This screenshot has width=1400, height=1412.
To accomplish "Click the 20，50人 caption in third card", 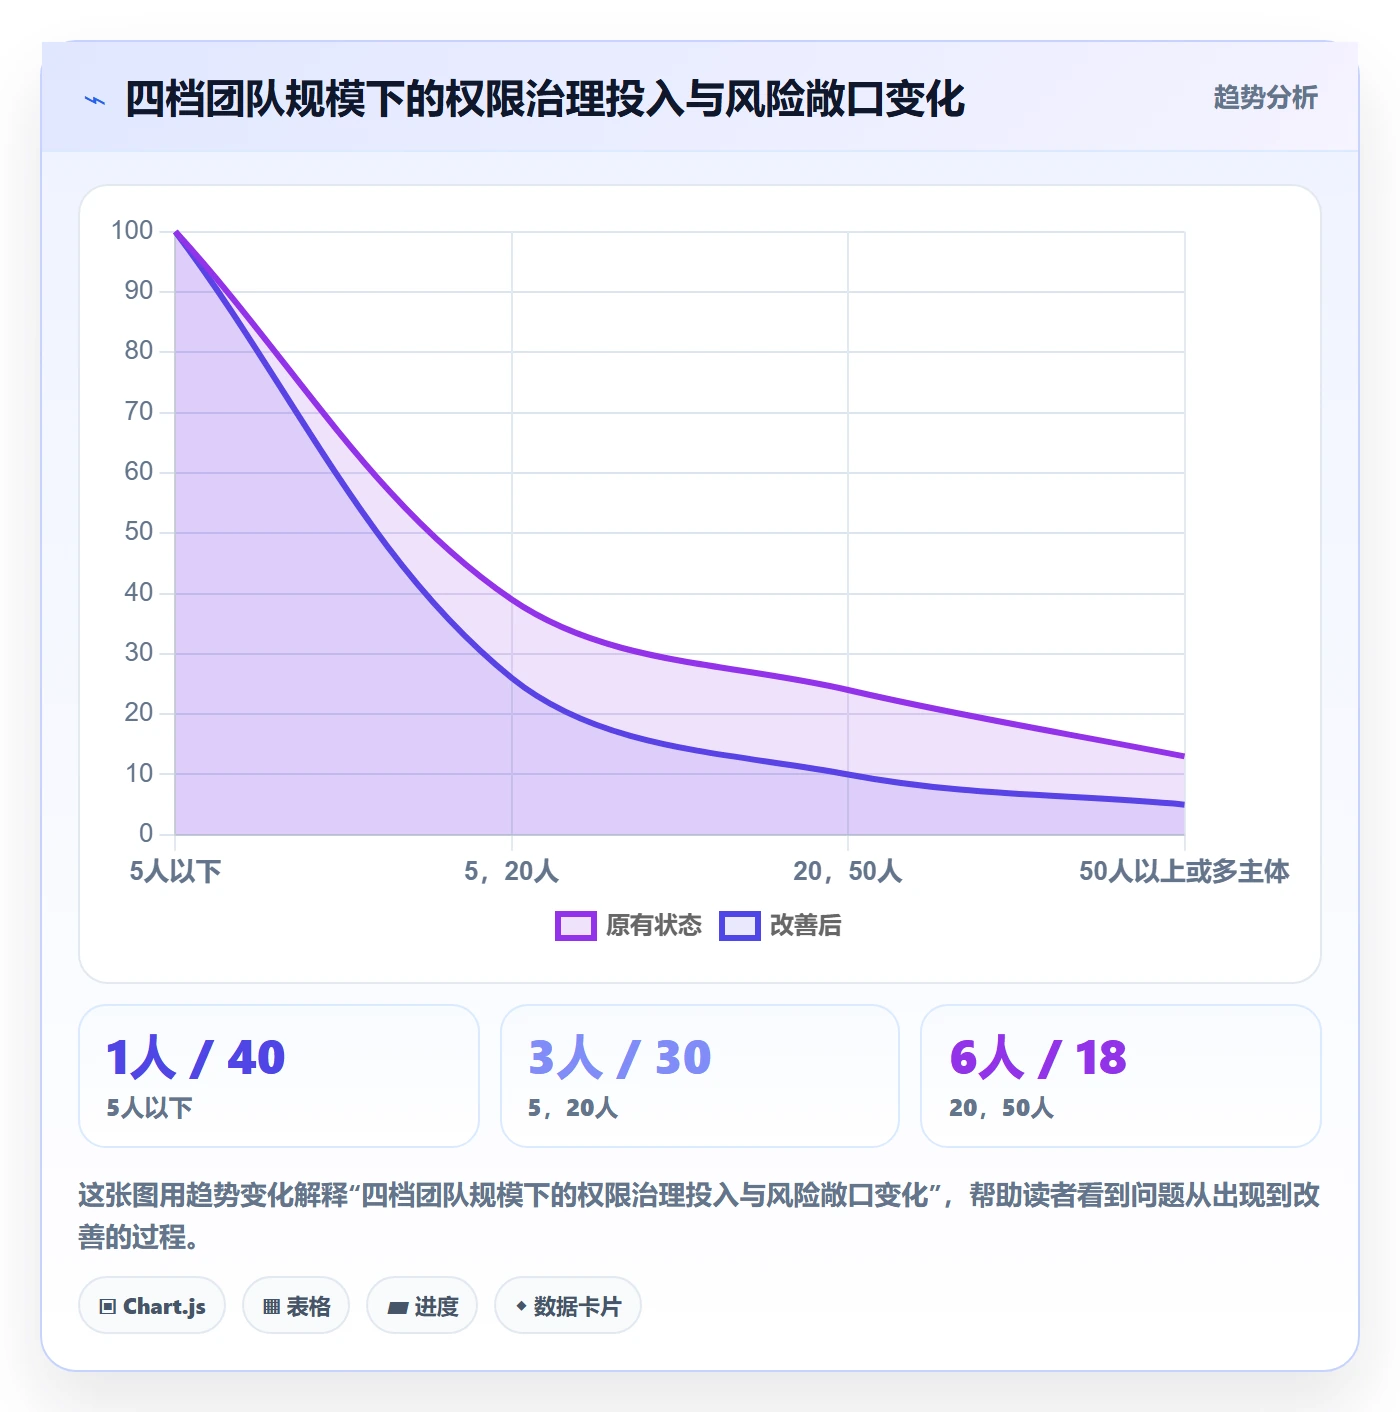I will tap(1001, 1108).
